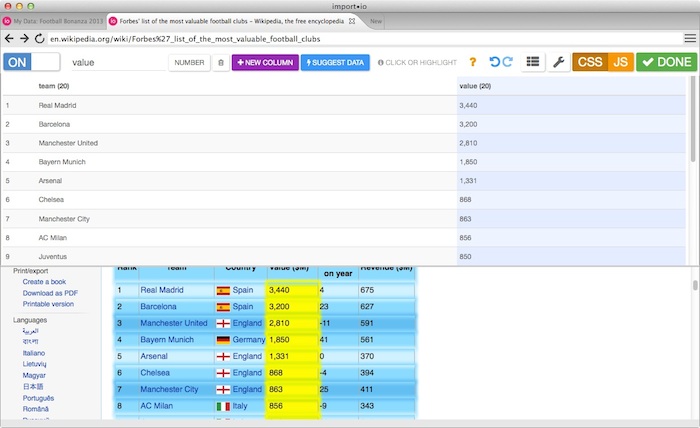Click the Italy flag icon beside AC Milan
700x428 pixels.
point(223,406)
